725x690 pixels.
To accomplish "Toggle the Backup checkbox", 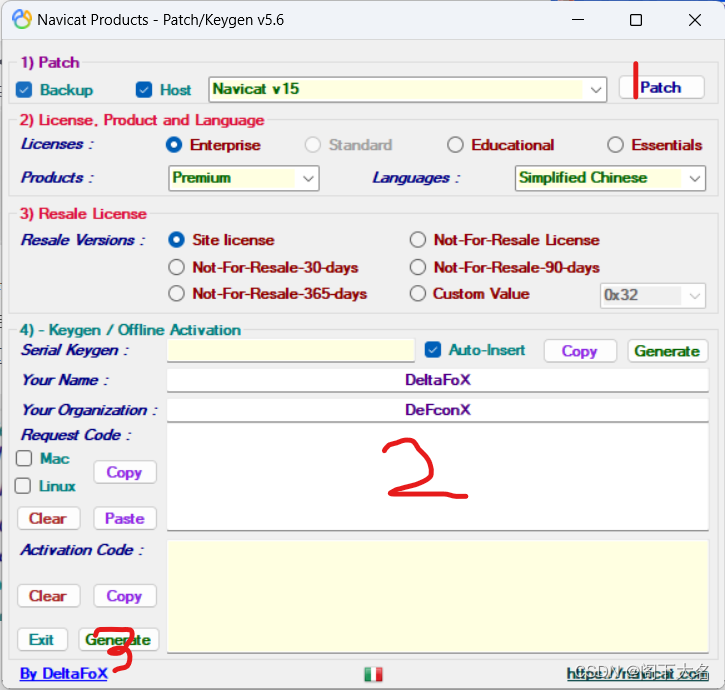I will pyautogui.click(x=24, y=90).
